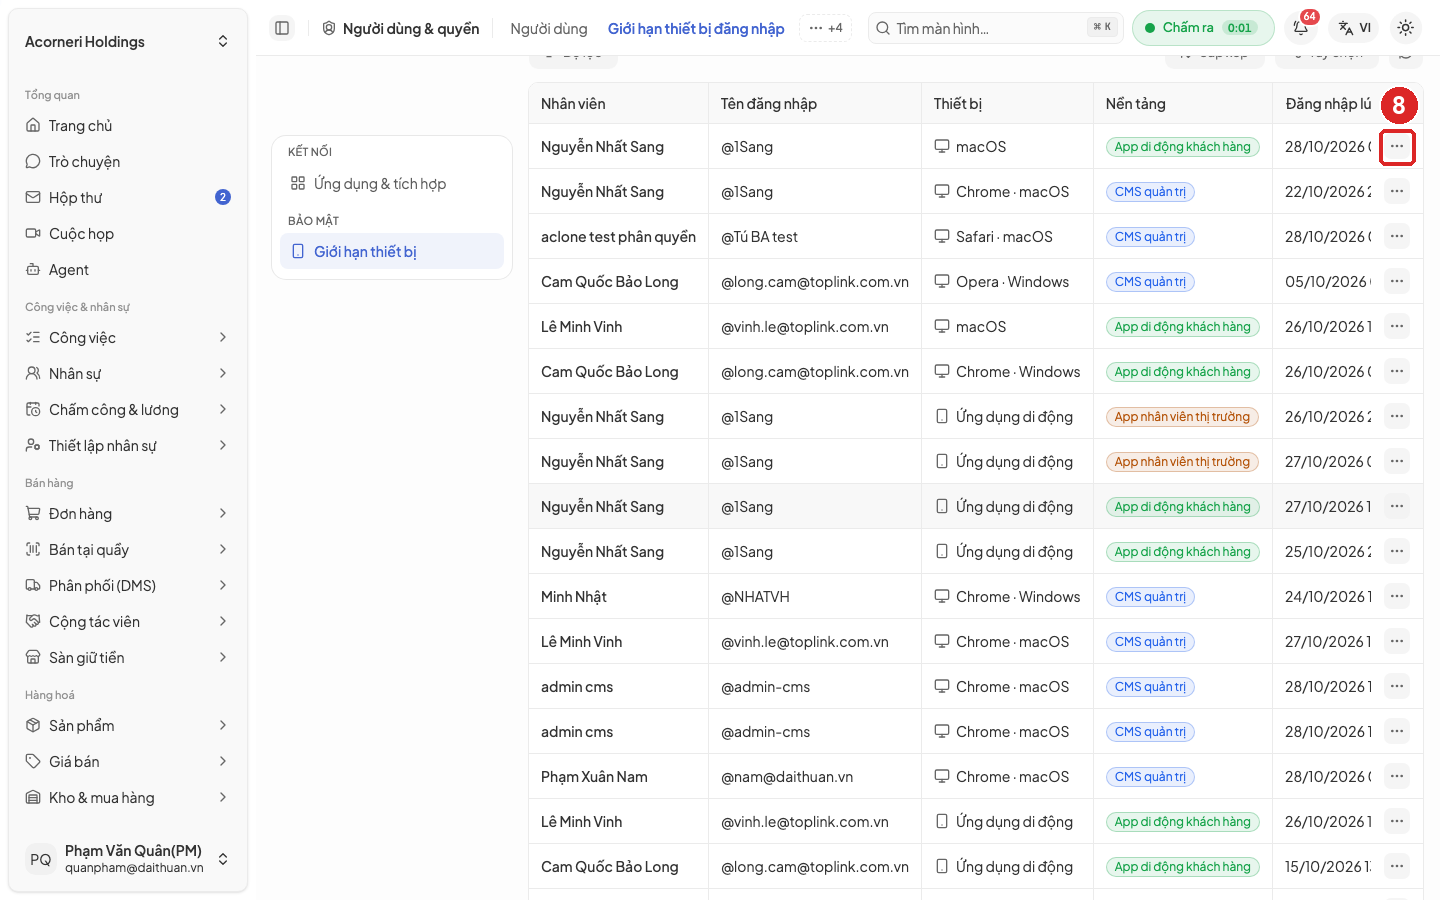Open Thiết lập nhân sự in the sidebar

tap(128, 446)
